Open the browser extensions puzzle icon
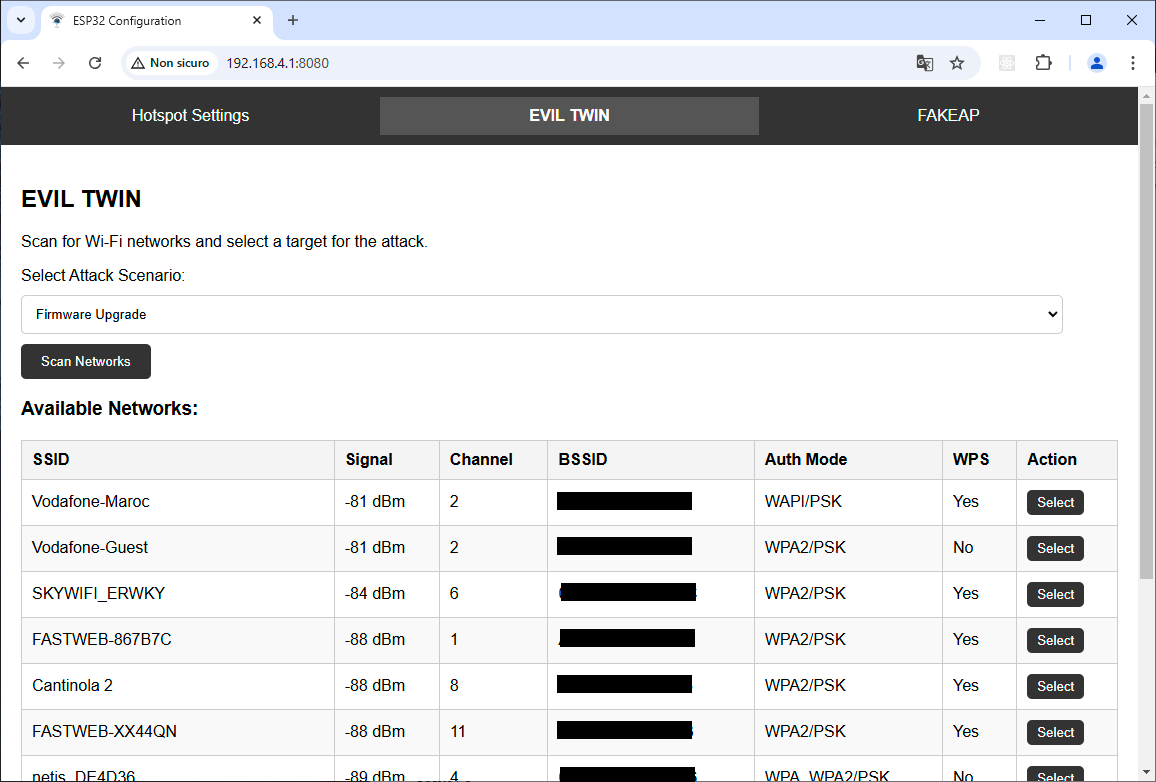 [1043, 63]
